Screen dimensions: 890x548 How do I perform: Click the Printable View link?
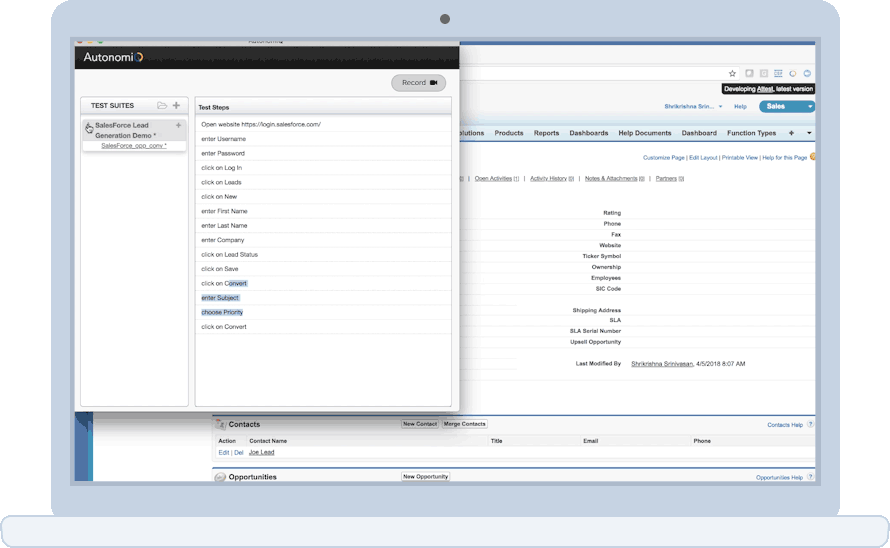[x=740, y=158]
